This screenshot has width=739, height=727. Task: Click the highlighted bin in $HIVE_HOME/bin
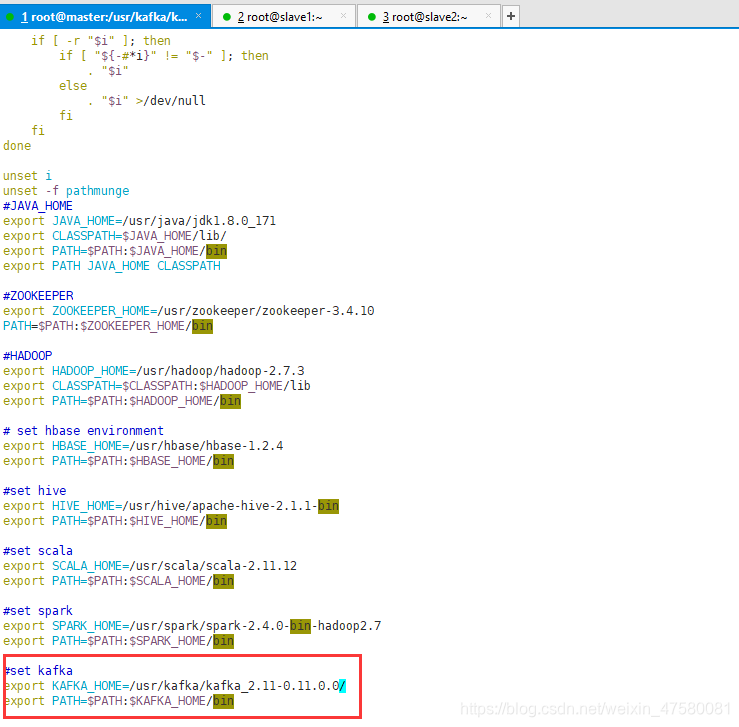(216, 521)
